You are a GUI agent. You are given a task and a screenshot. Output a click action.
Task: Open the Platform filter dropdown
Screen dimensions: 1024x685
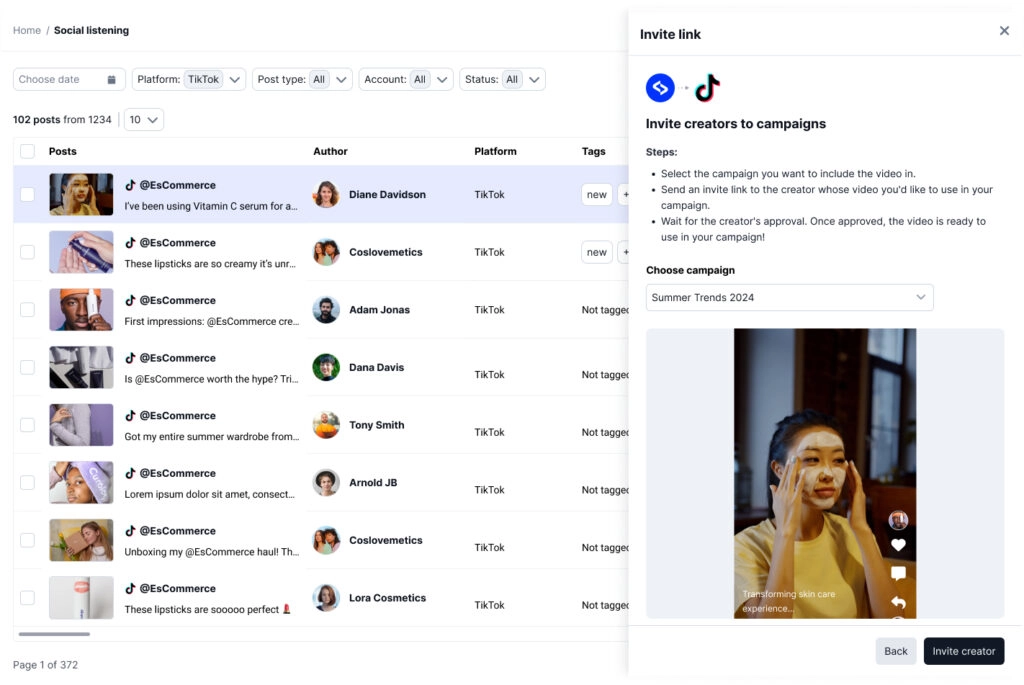pos(189,80)
